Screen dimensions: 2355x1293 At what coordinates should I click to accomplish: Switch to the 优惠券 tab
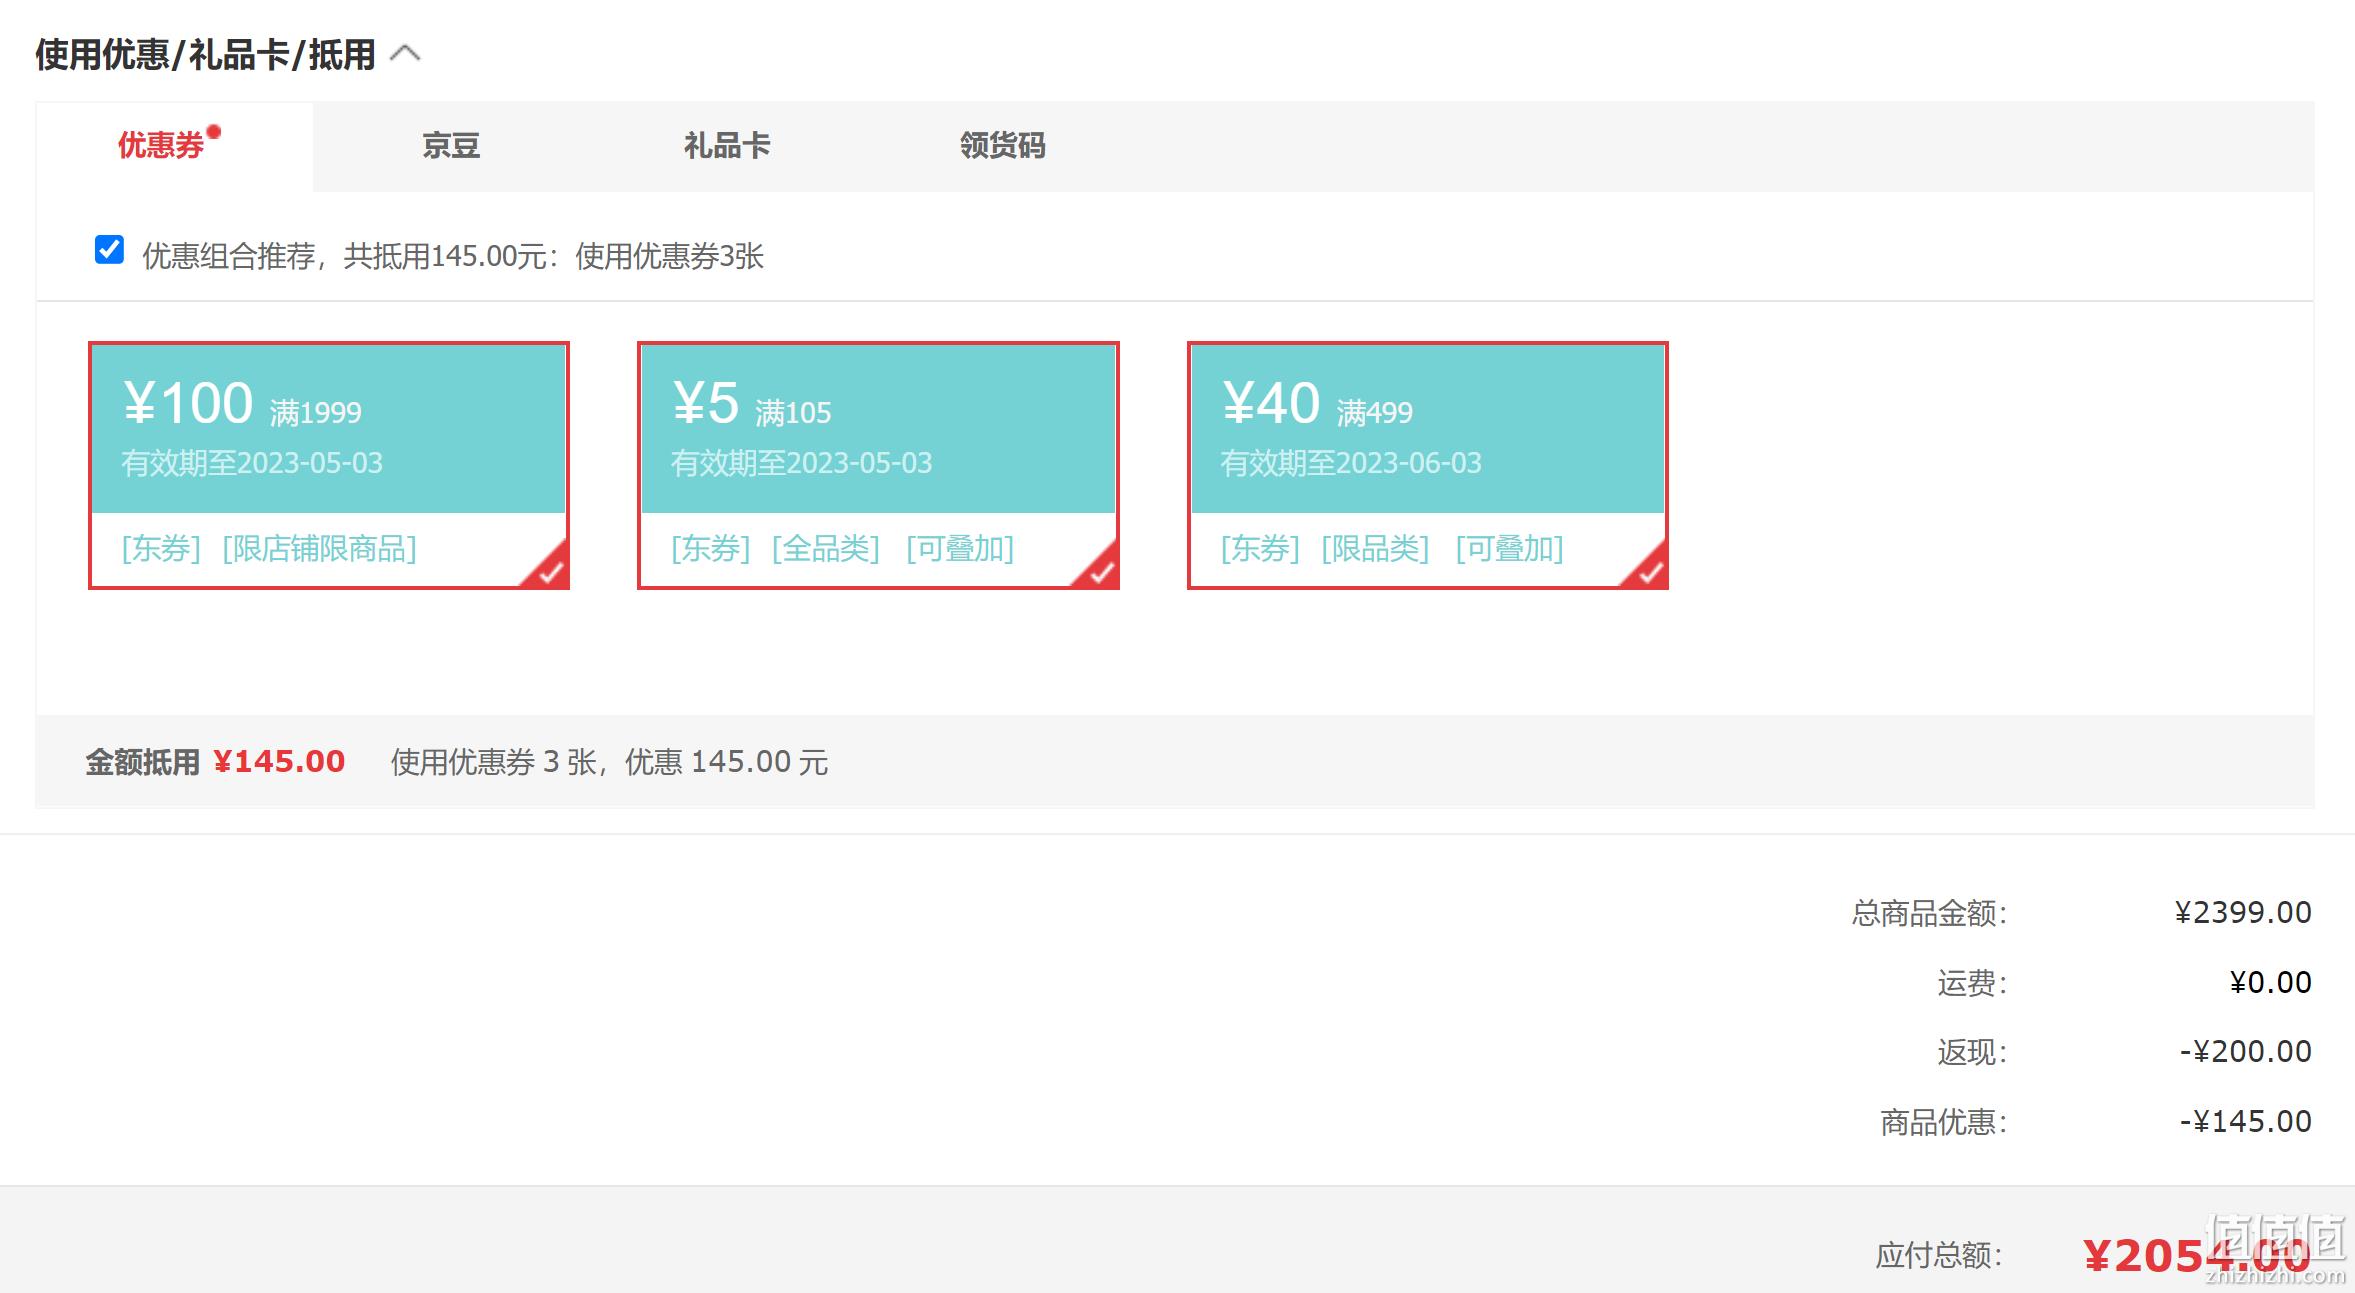coord(175,146)
